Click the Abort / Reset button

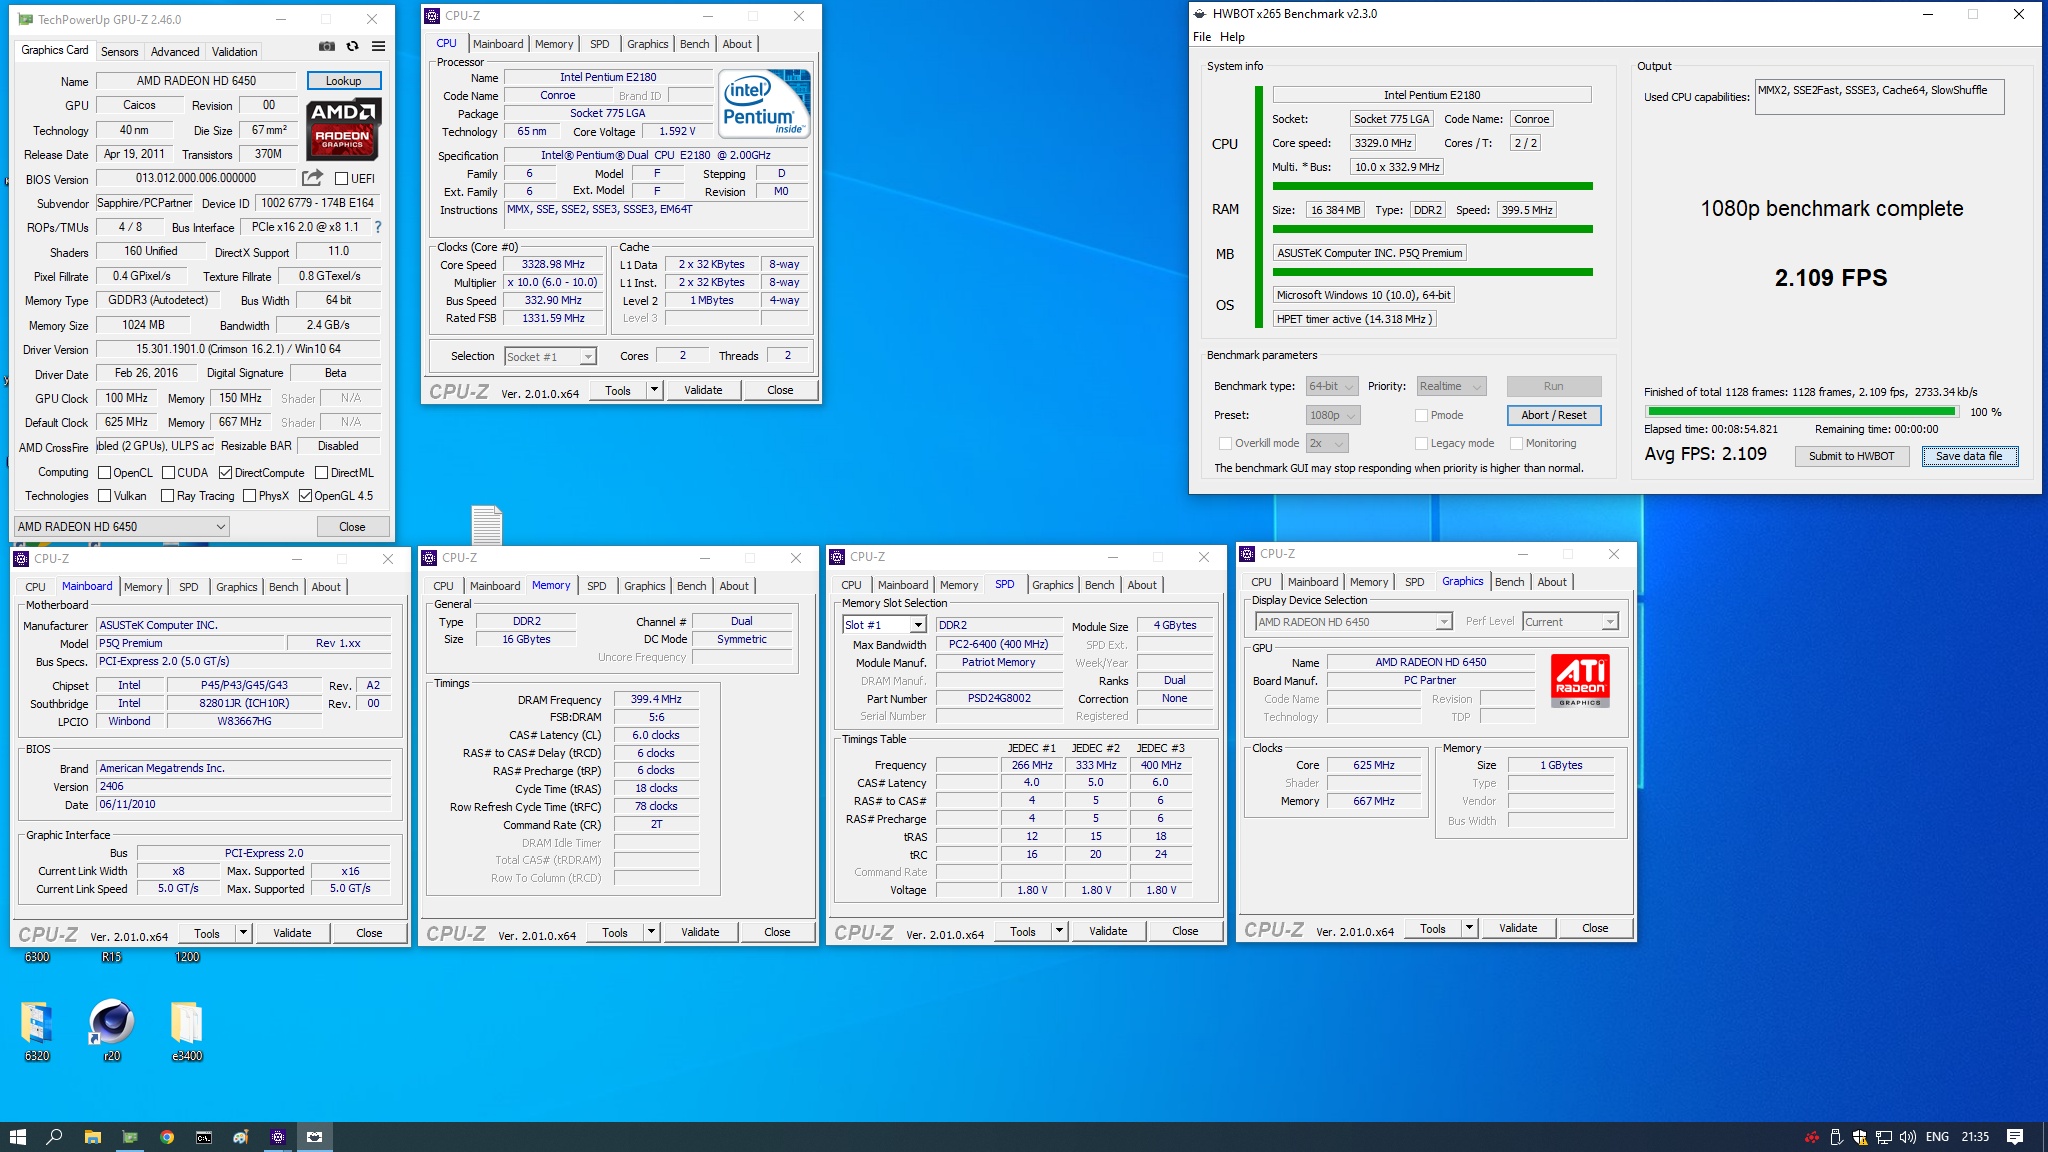1554,415
